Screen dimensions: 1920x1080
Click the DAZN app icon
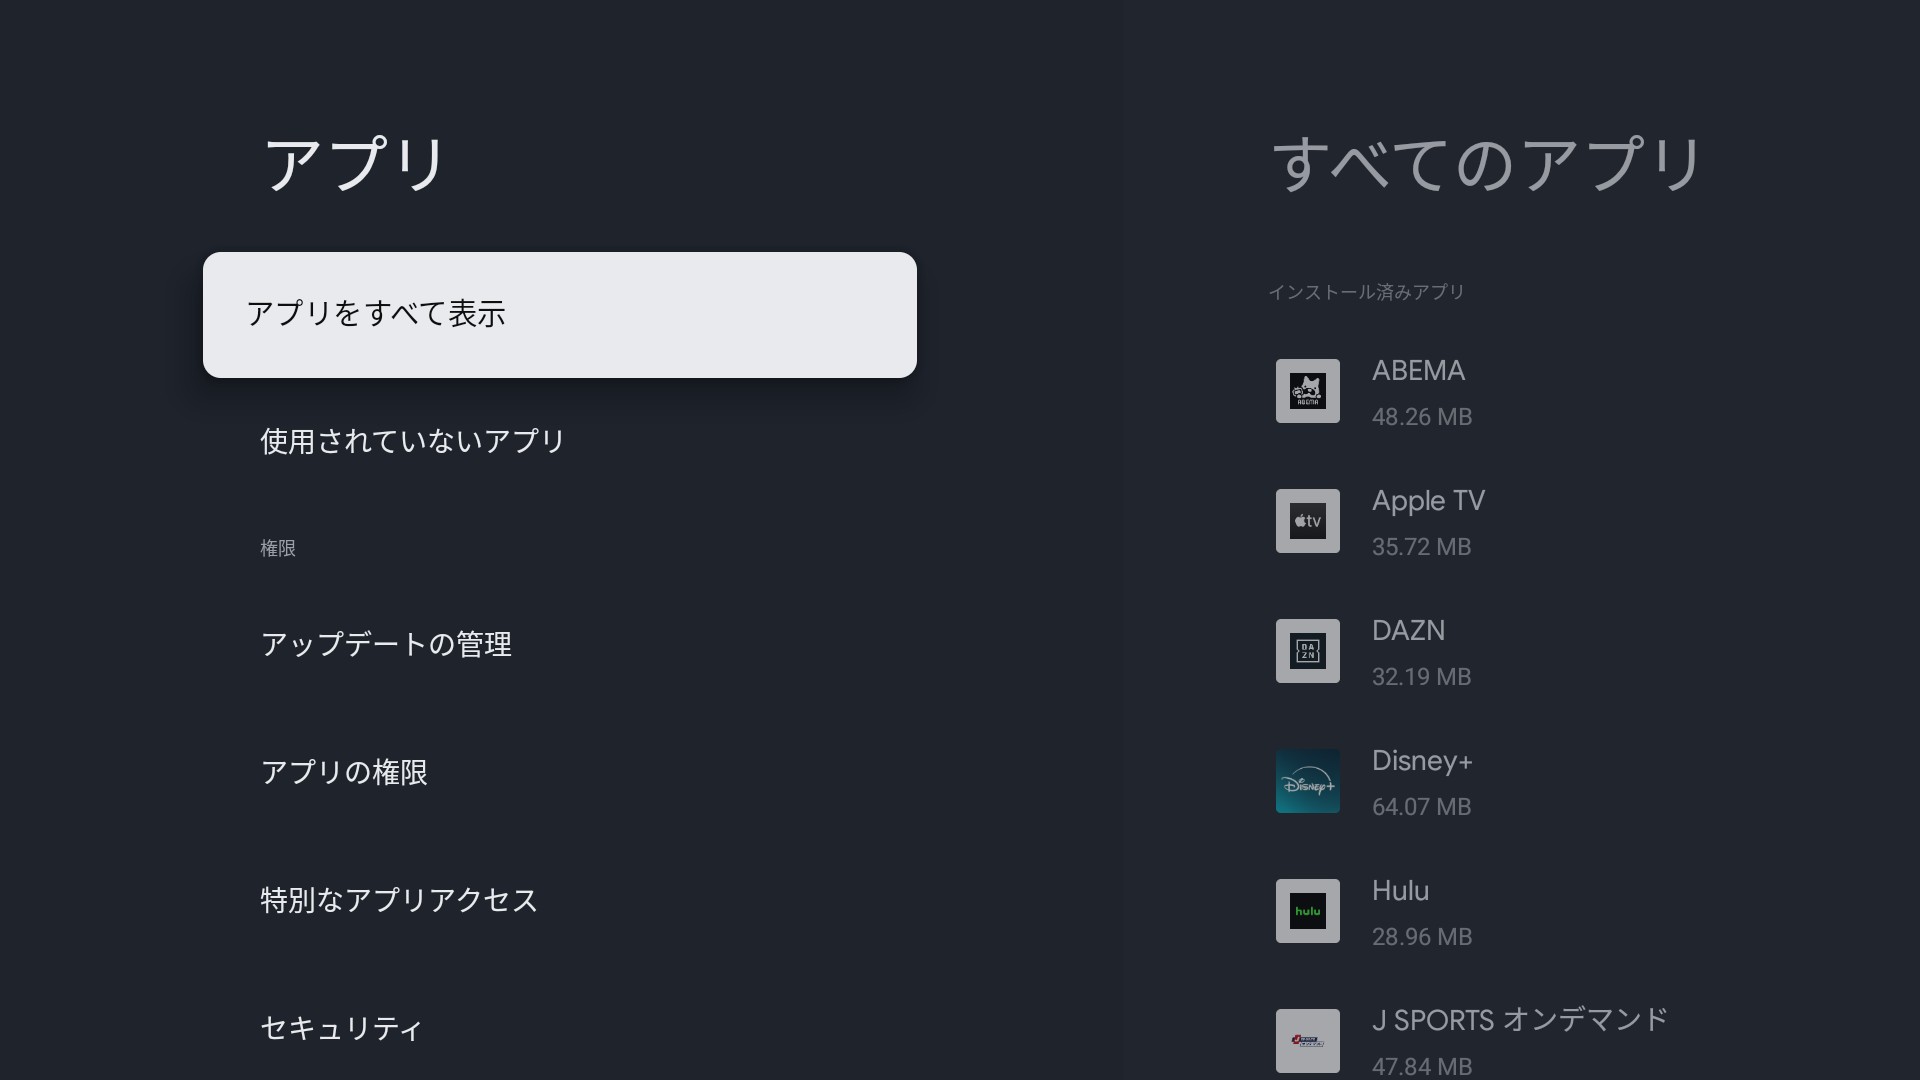point(1307,651)
